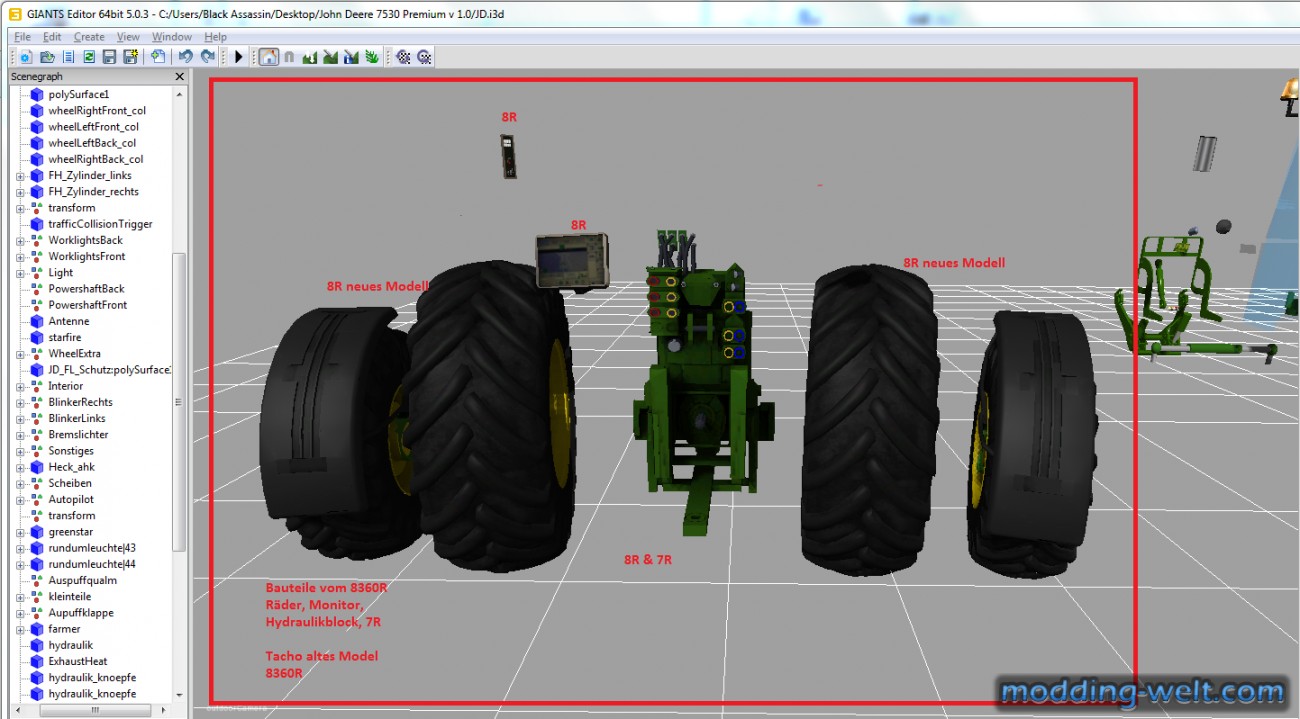Select the Heck_ahk node
Image resolution: width=1300 pixels, height=719 pixels.
(72, 467)
